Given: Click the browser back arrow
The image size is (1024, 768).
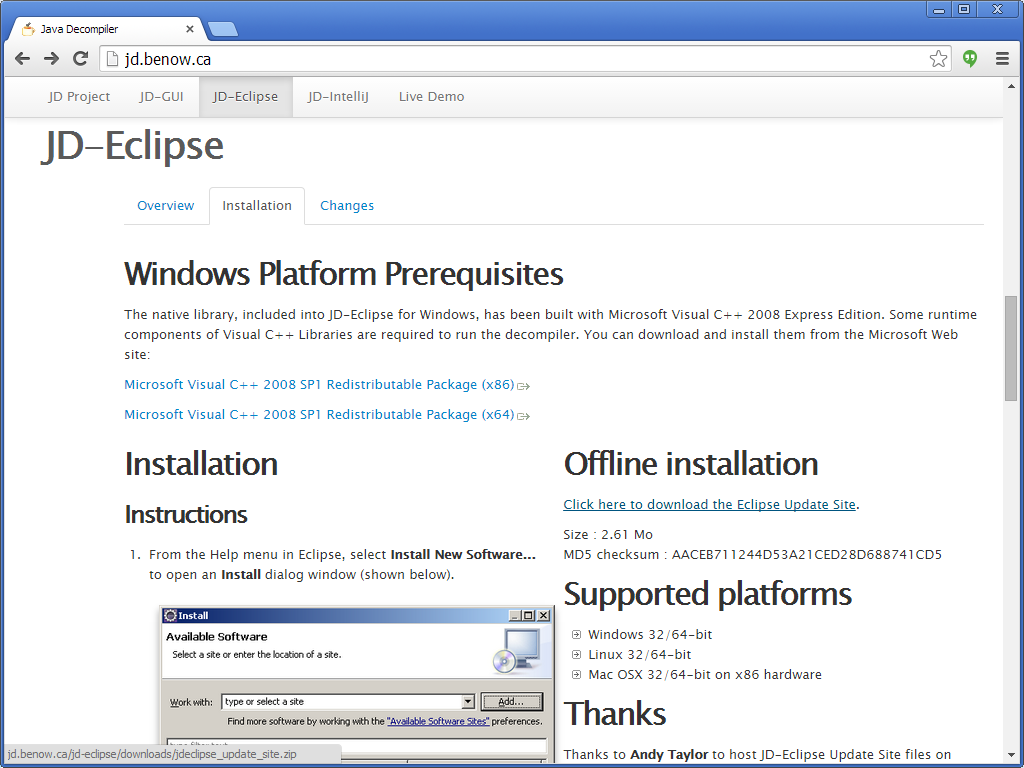Looking at the screenshot, I should (x=22, y=59).
